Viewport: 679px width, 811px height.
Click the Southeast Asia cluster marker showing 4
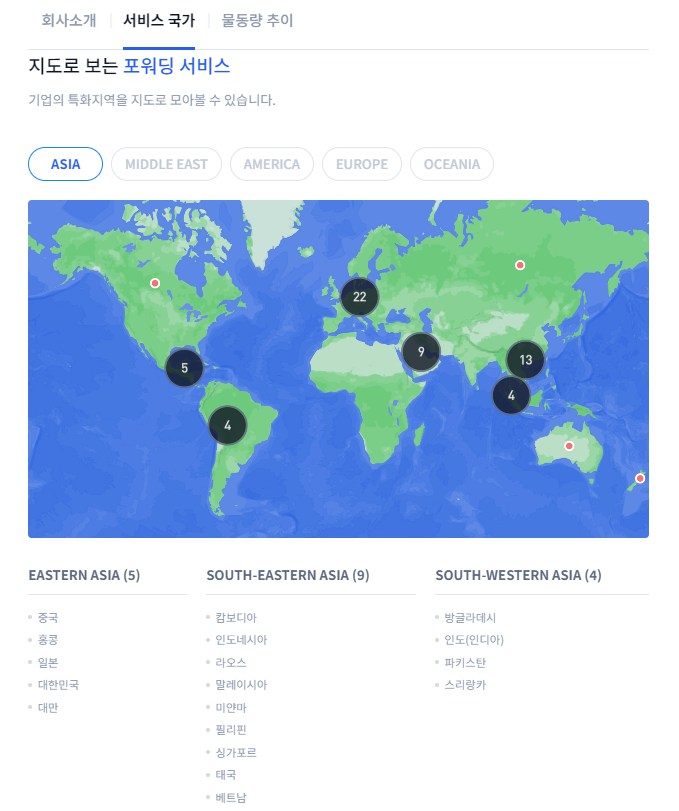[x=511, y=395]
